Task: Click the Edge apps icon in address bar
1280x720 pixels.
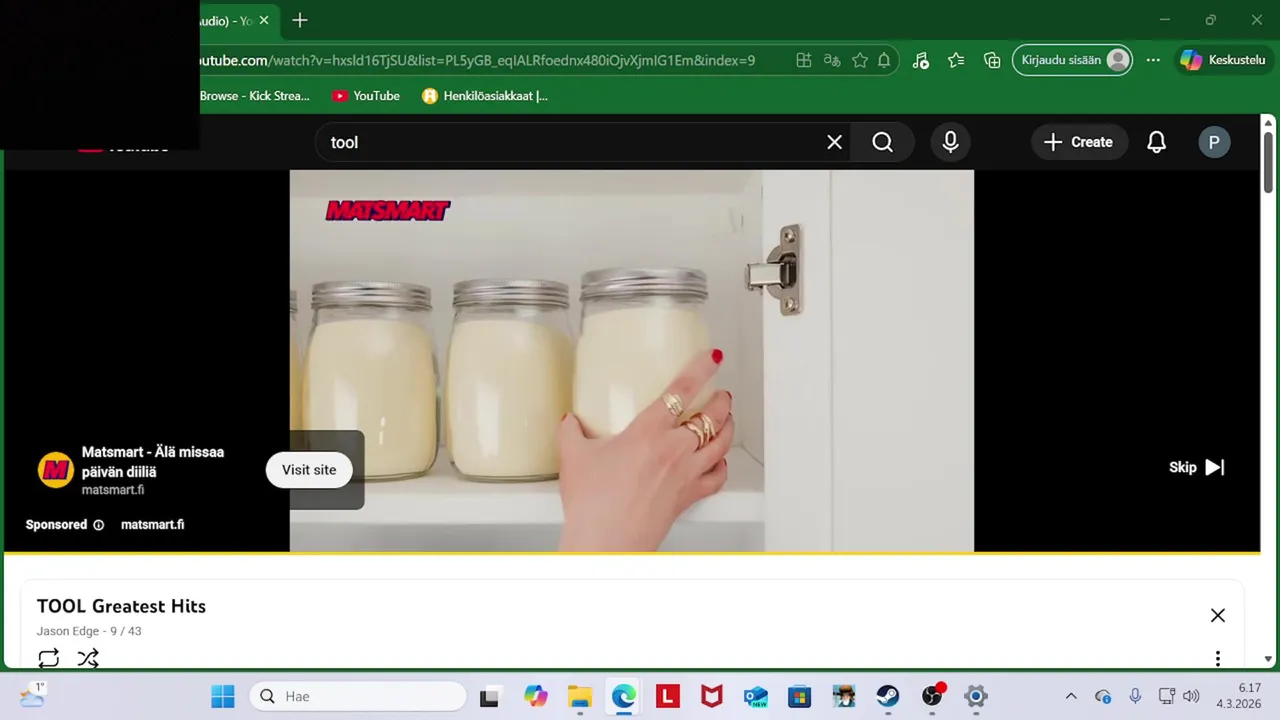Action: (x=803, y=60)
